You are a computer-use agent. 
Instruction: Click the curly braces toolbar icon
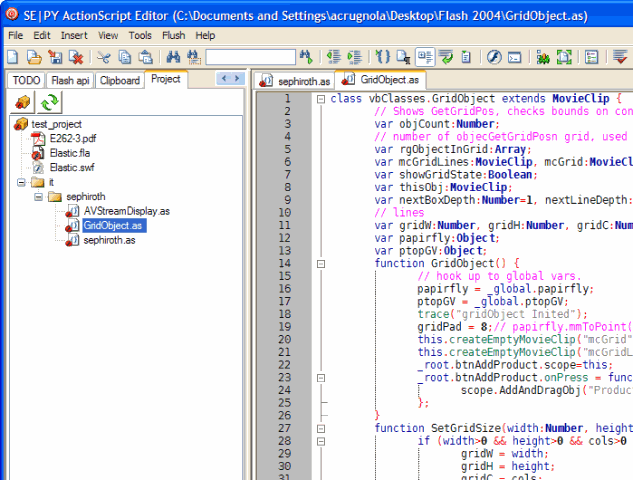pyautogui.click(x=382, y=57)
